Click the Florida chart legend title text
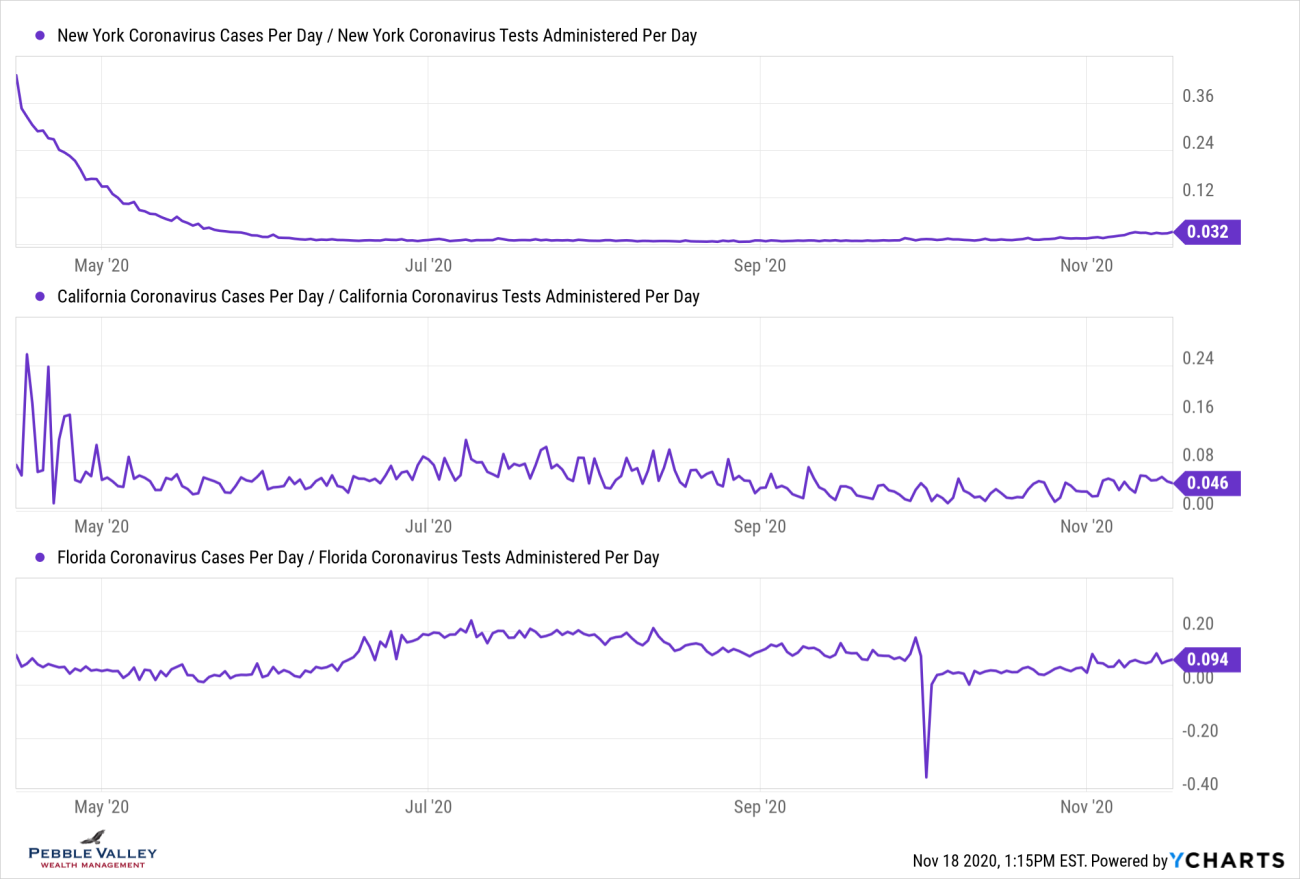 (358, 557)
